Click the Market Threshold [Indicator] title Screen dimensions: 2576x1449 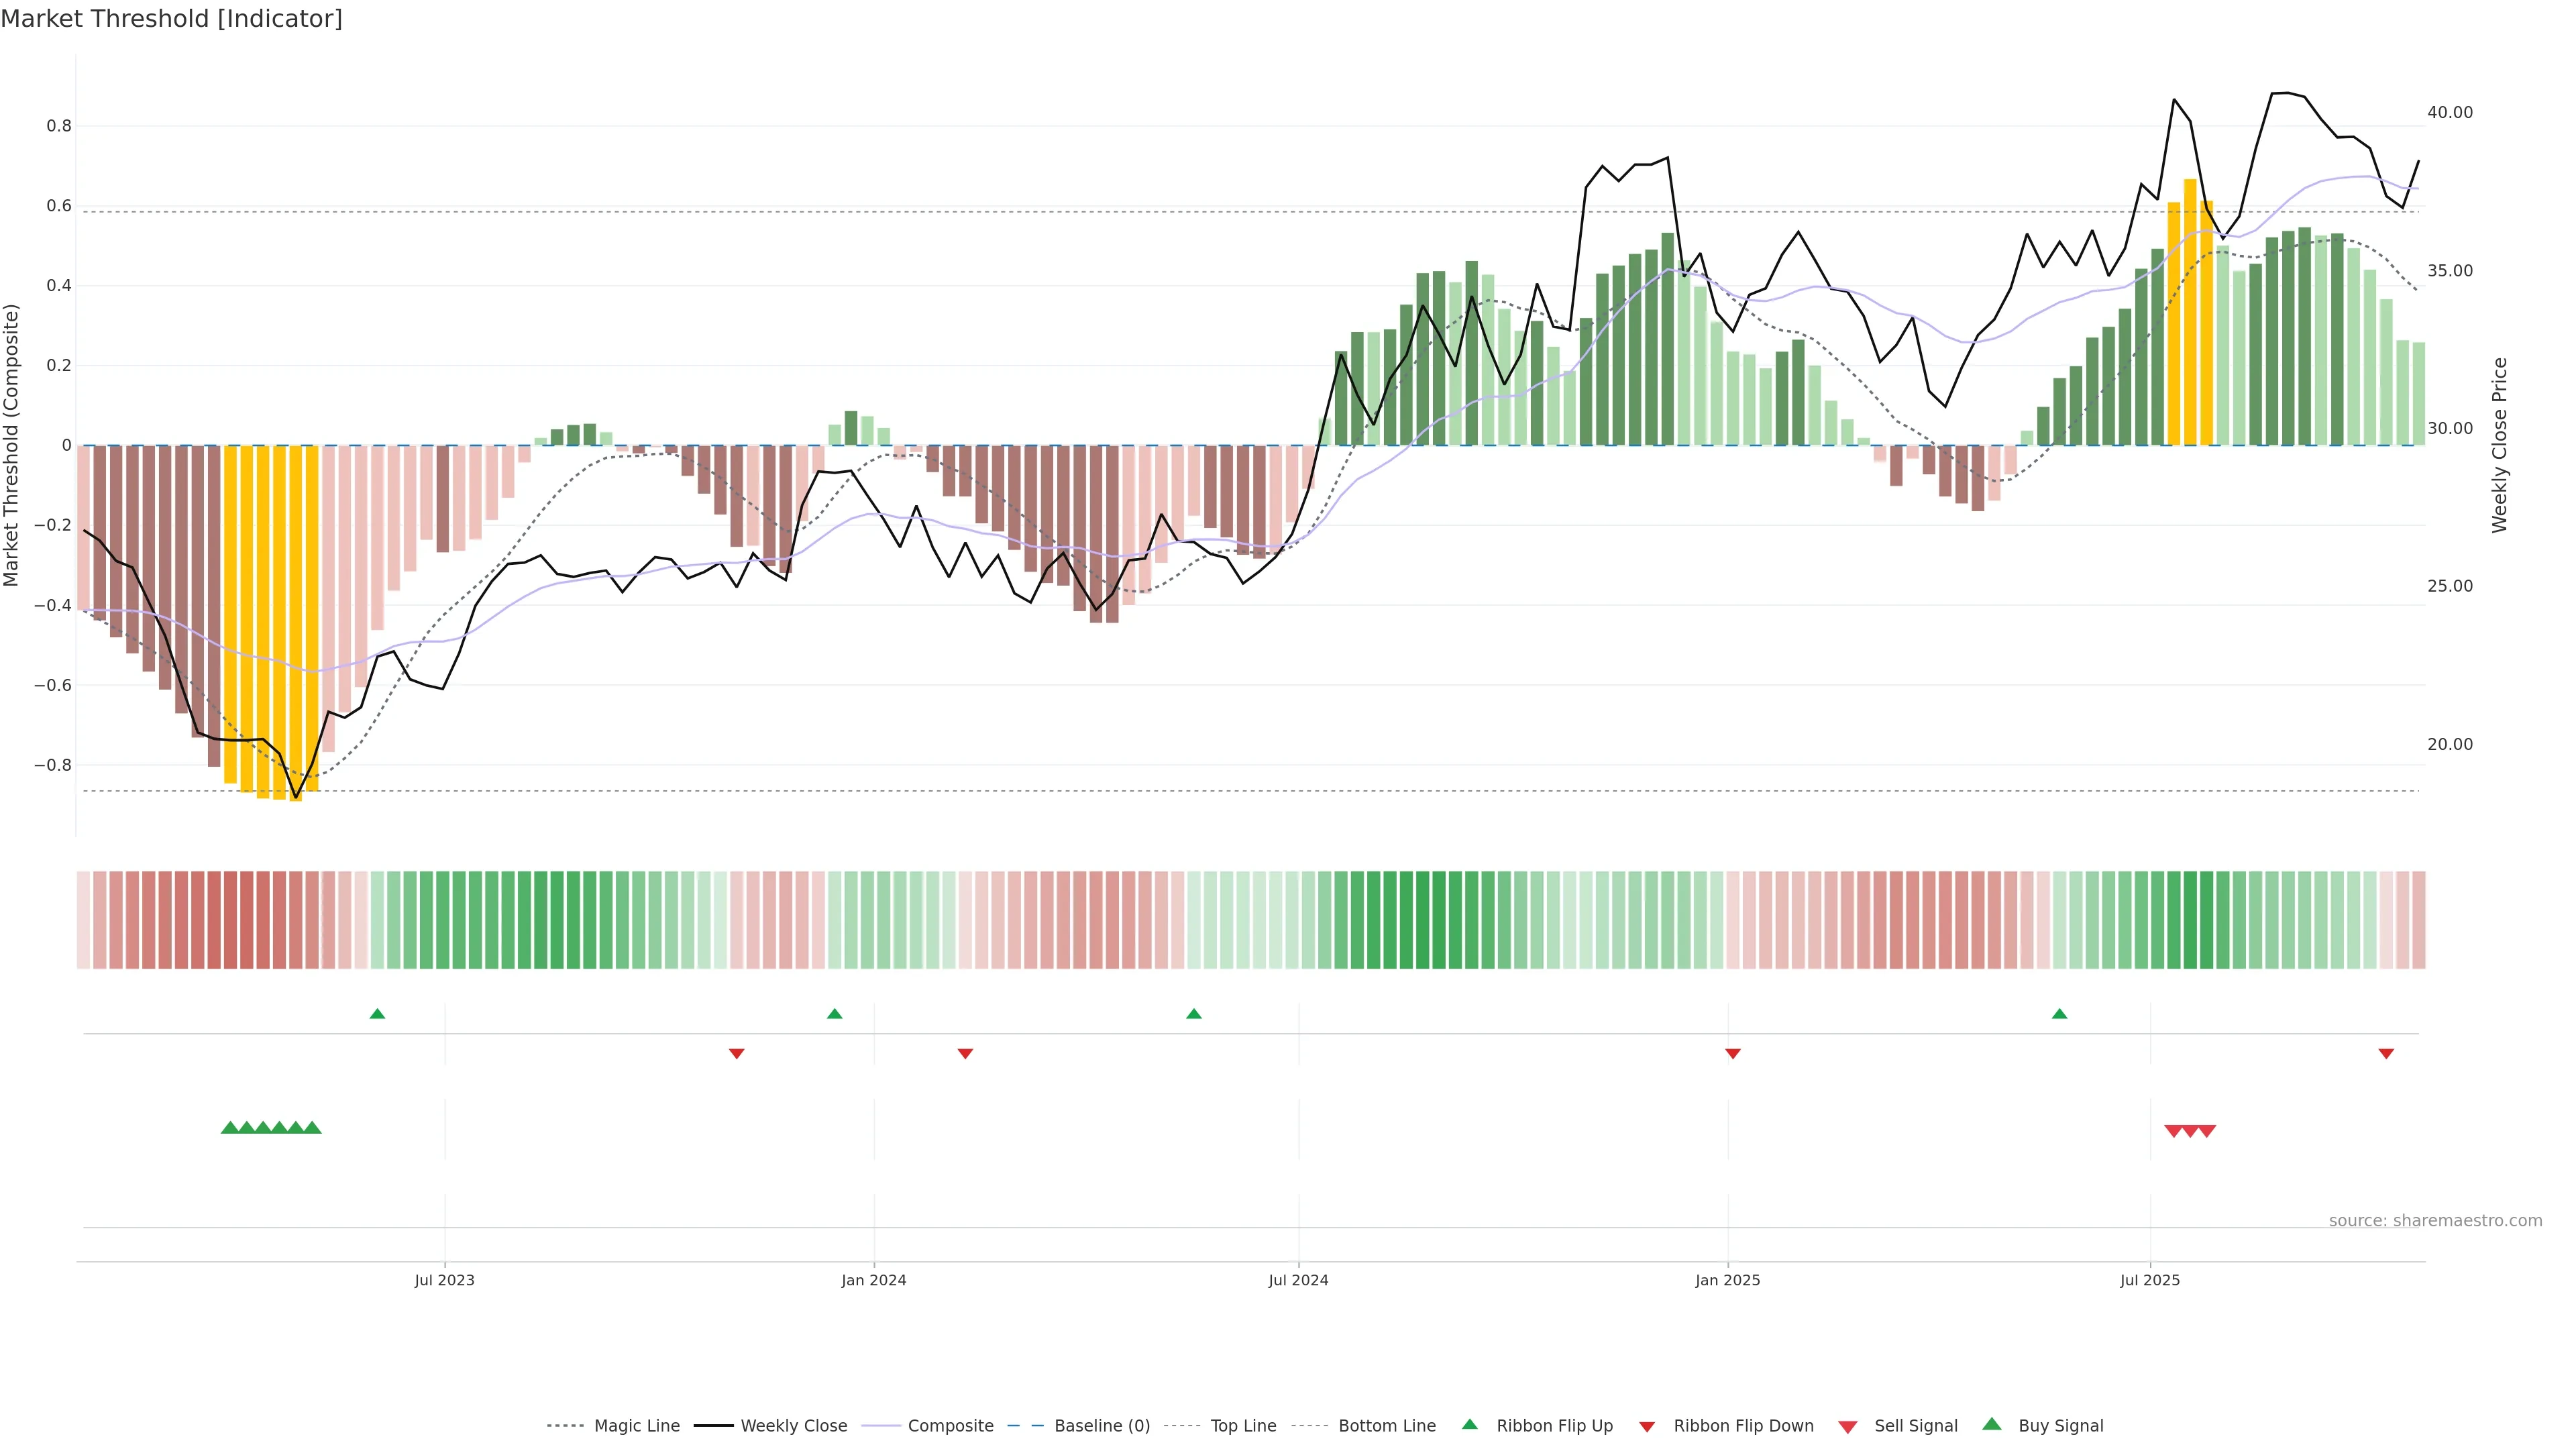(x=172, y=19)
